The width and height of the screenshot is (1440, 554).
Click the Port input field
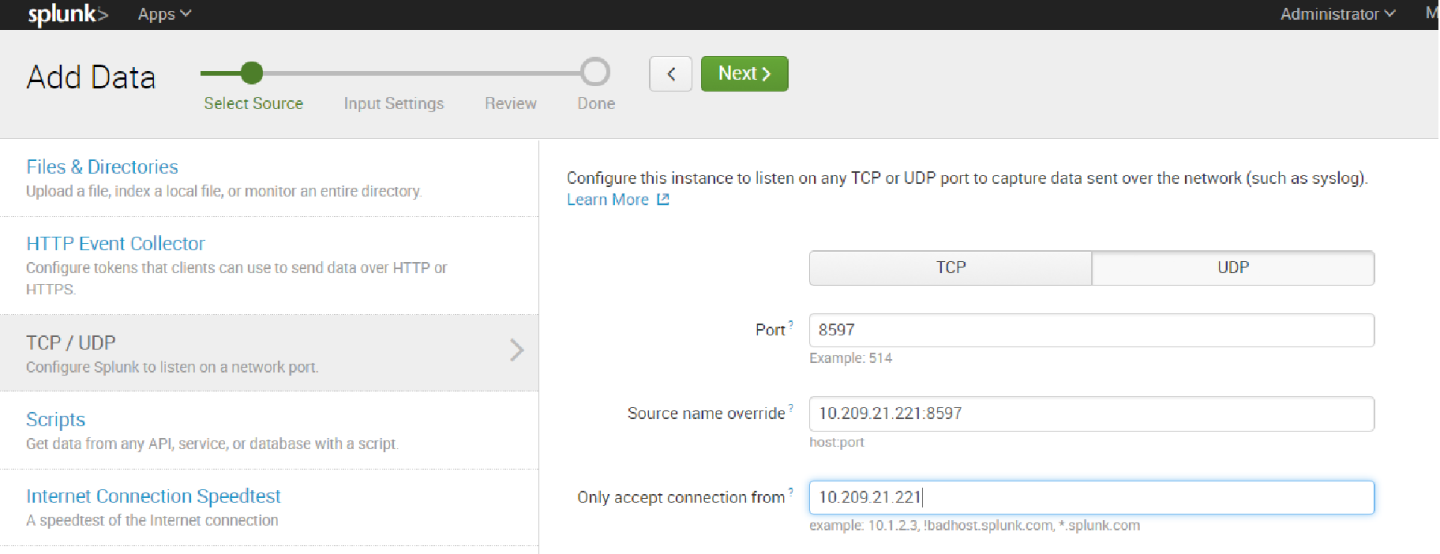coord(1091,331)
